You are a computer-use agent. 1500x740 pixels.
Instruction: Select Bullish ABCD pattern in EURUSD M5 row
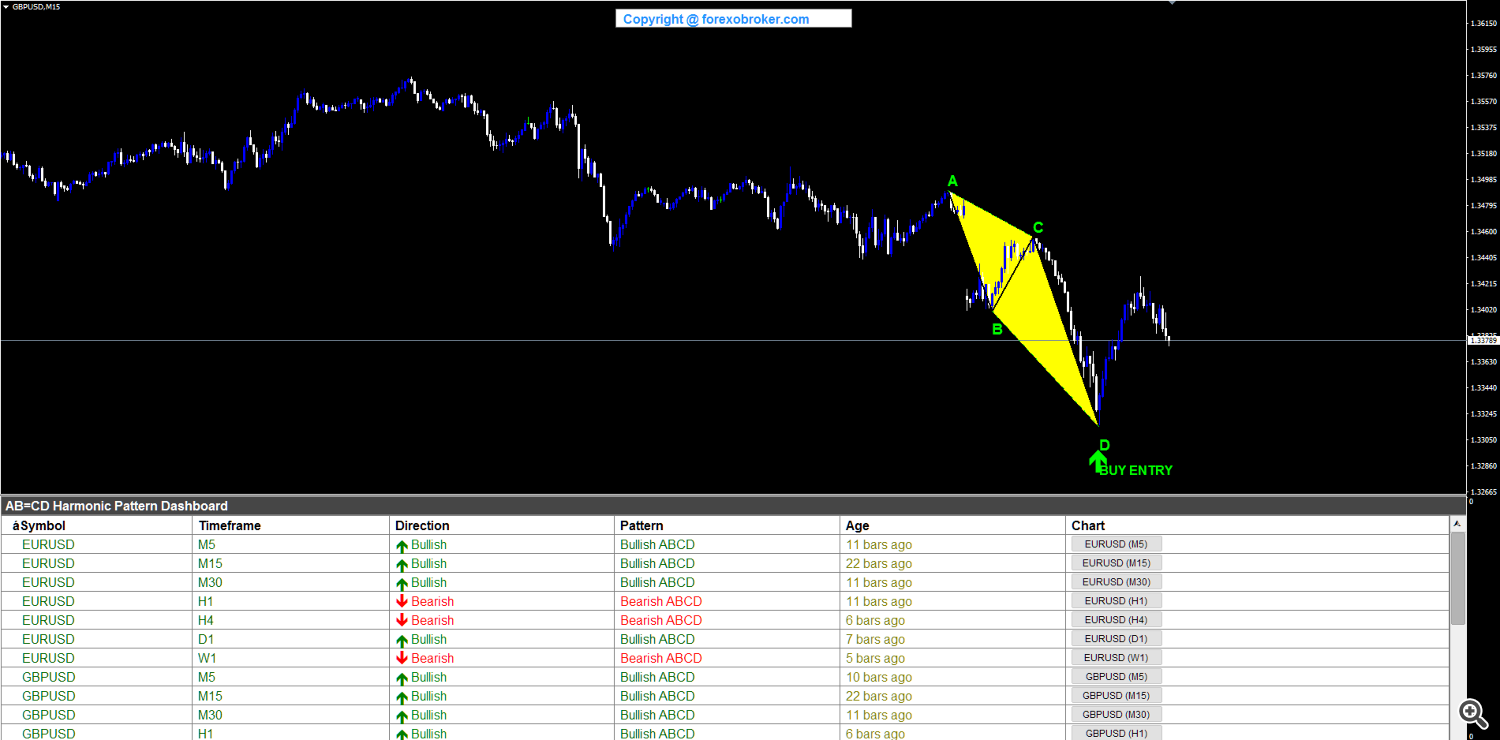(x=657, y=545)
